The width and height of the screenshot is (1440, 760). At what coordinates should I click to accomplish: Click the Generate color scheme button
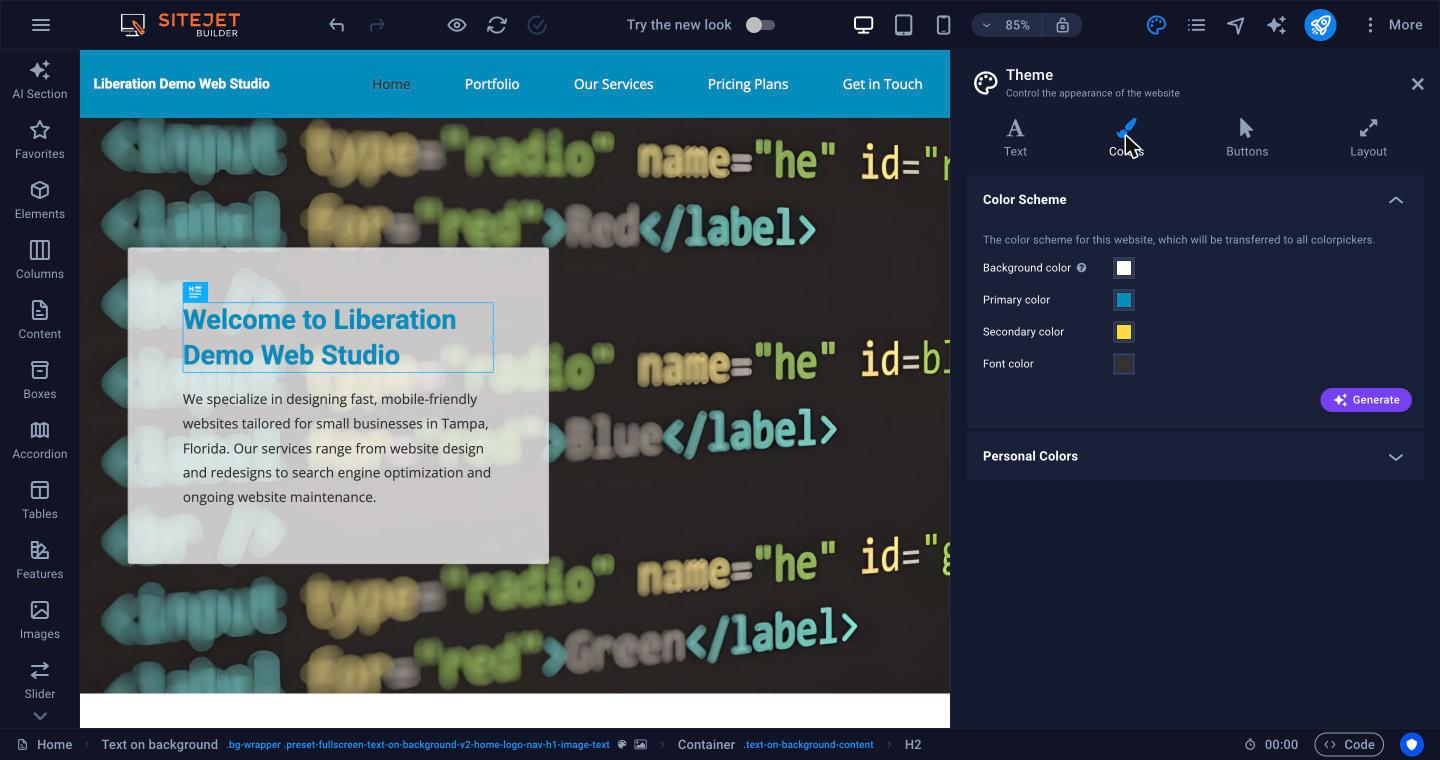pyautogui.click(x=1366, y=400)
